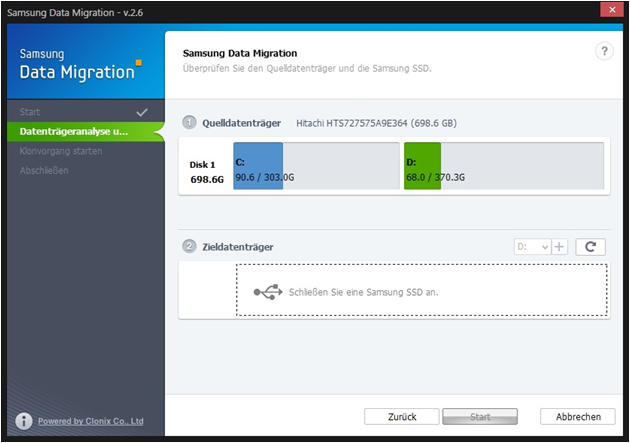Add a partition with the plus icon

click(x=559, y=247)
